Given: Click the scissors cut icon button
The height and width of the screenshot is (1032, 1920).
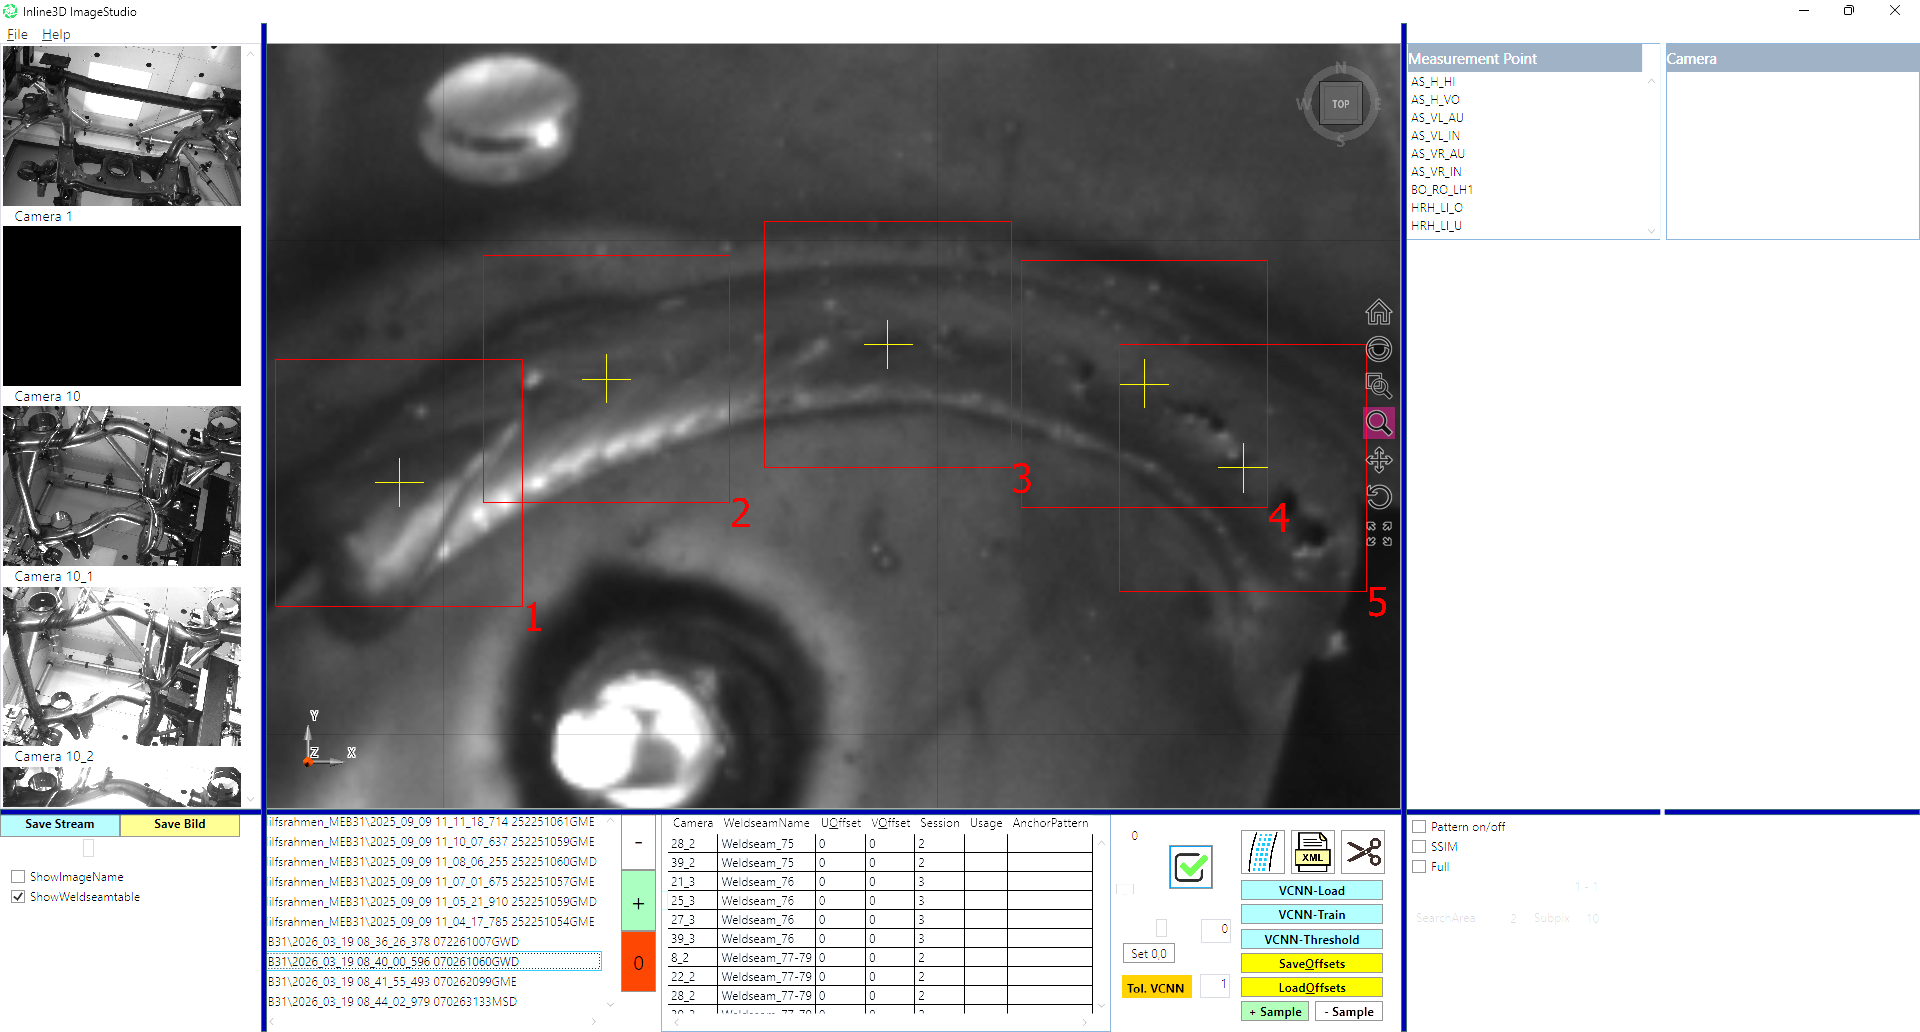Looking at the screenshot, I should click(1362, 852).
